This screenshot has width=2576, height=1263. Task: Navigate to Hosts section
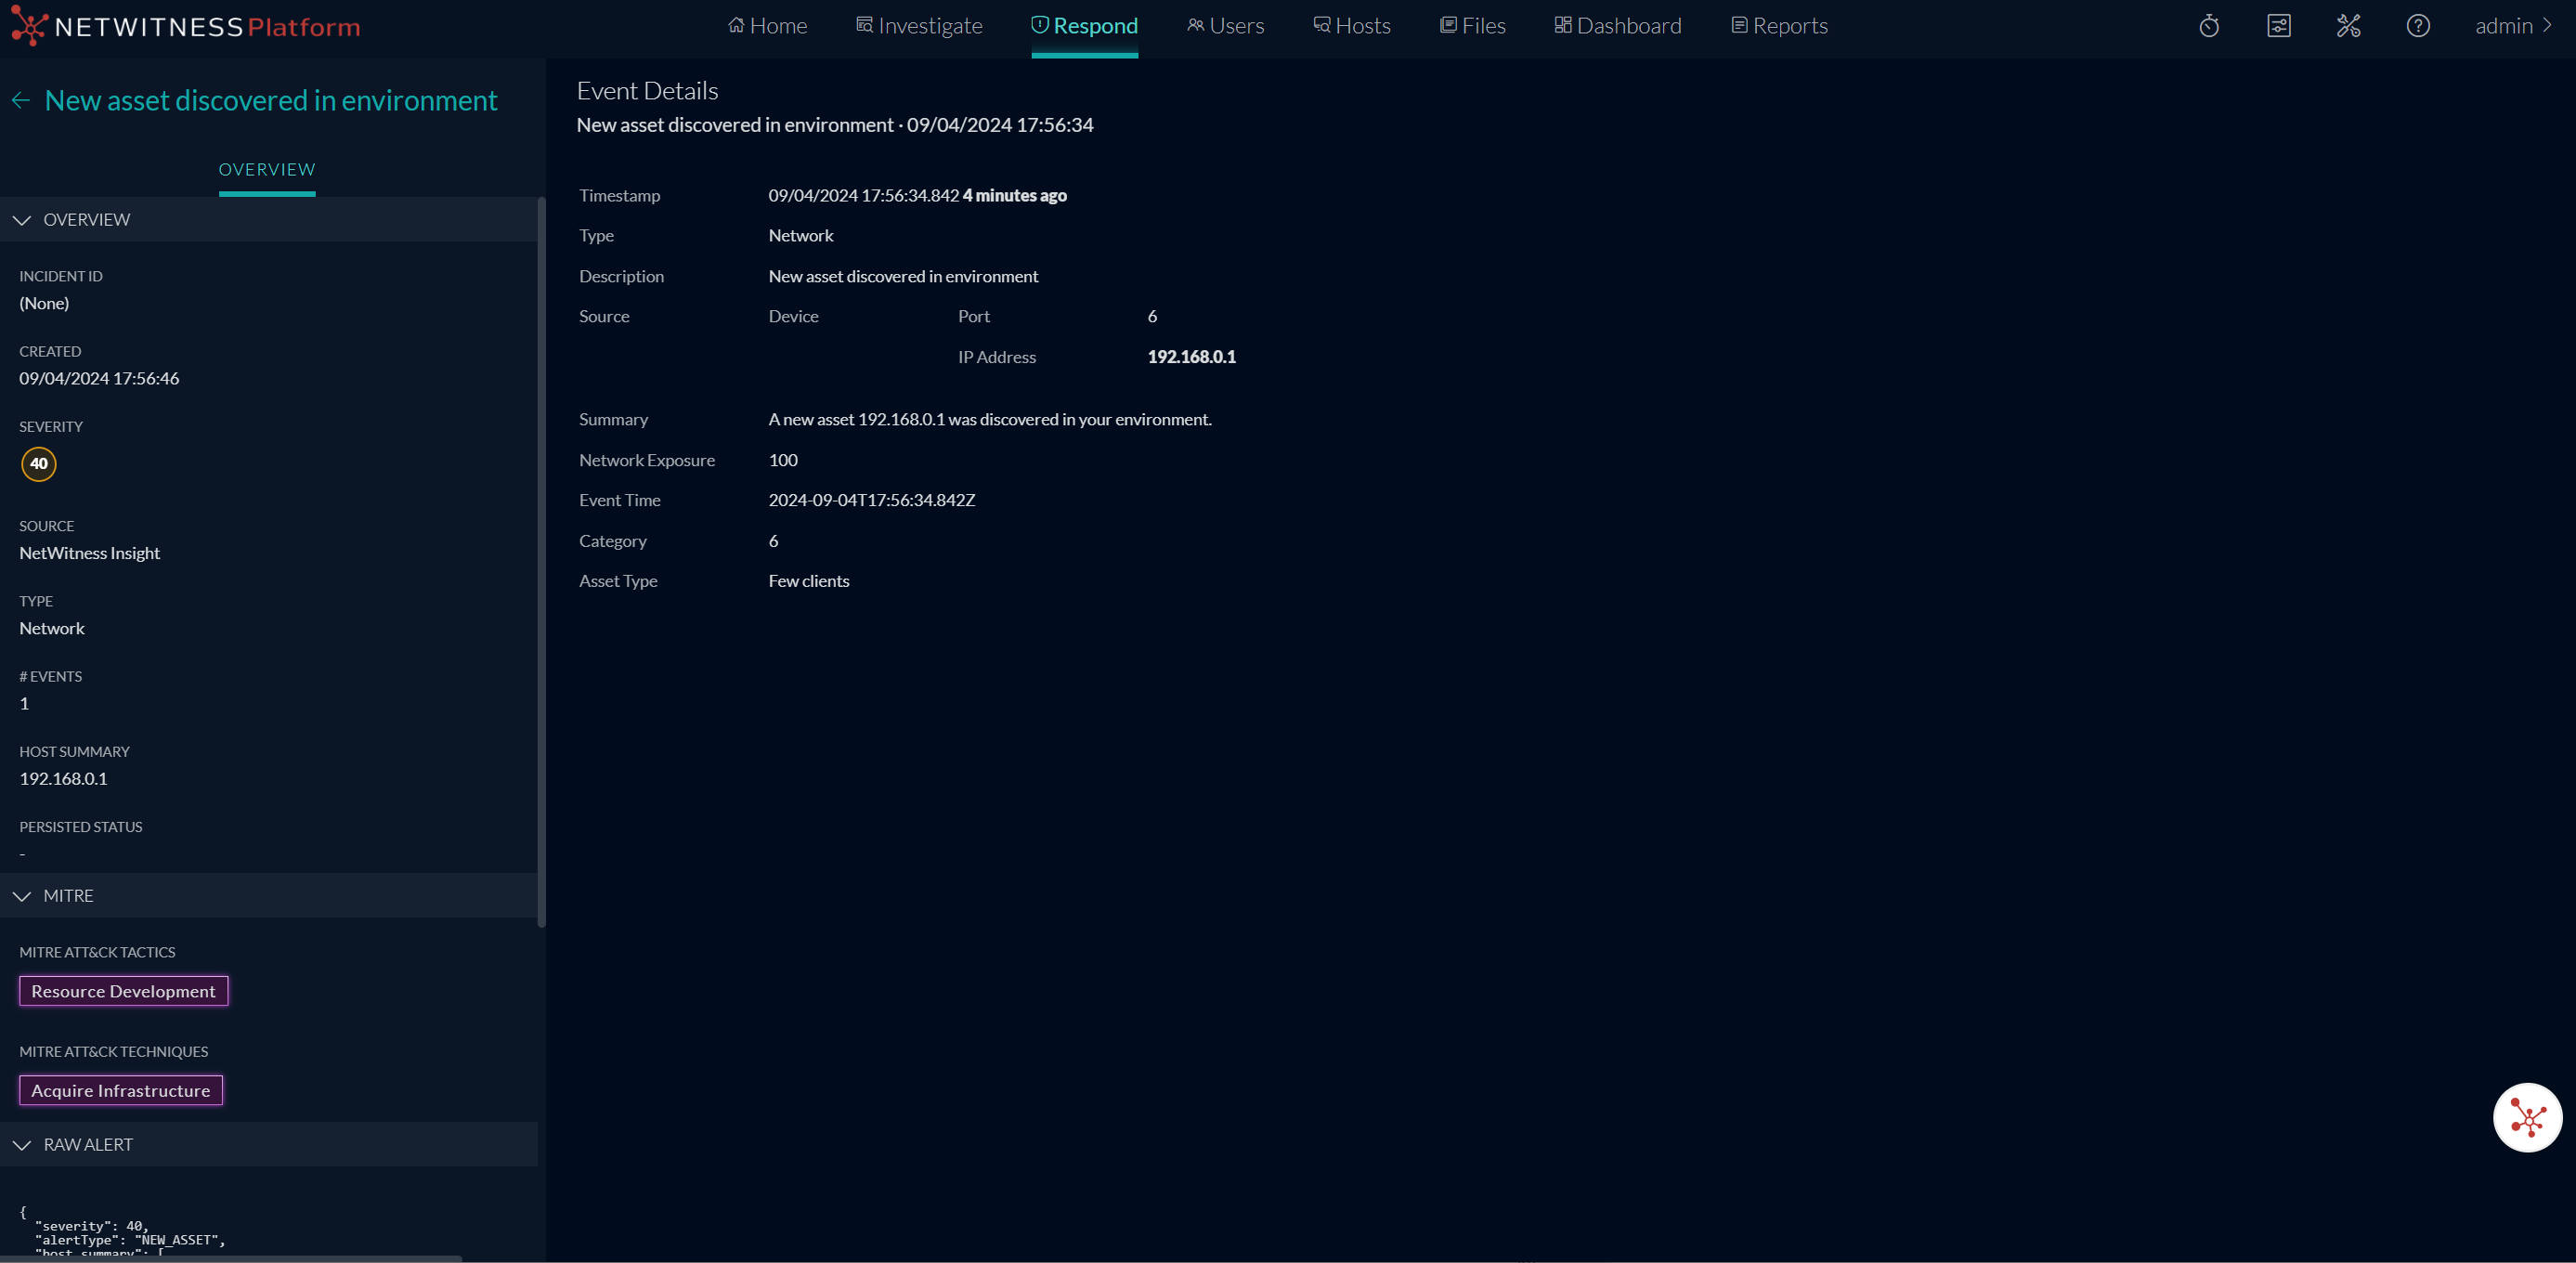click(x=1360, y=25)
